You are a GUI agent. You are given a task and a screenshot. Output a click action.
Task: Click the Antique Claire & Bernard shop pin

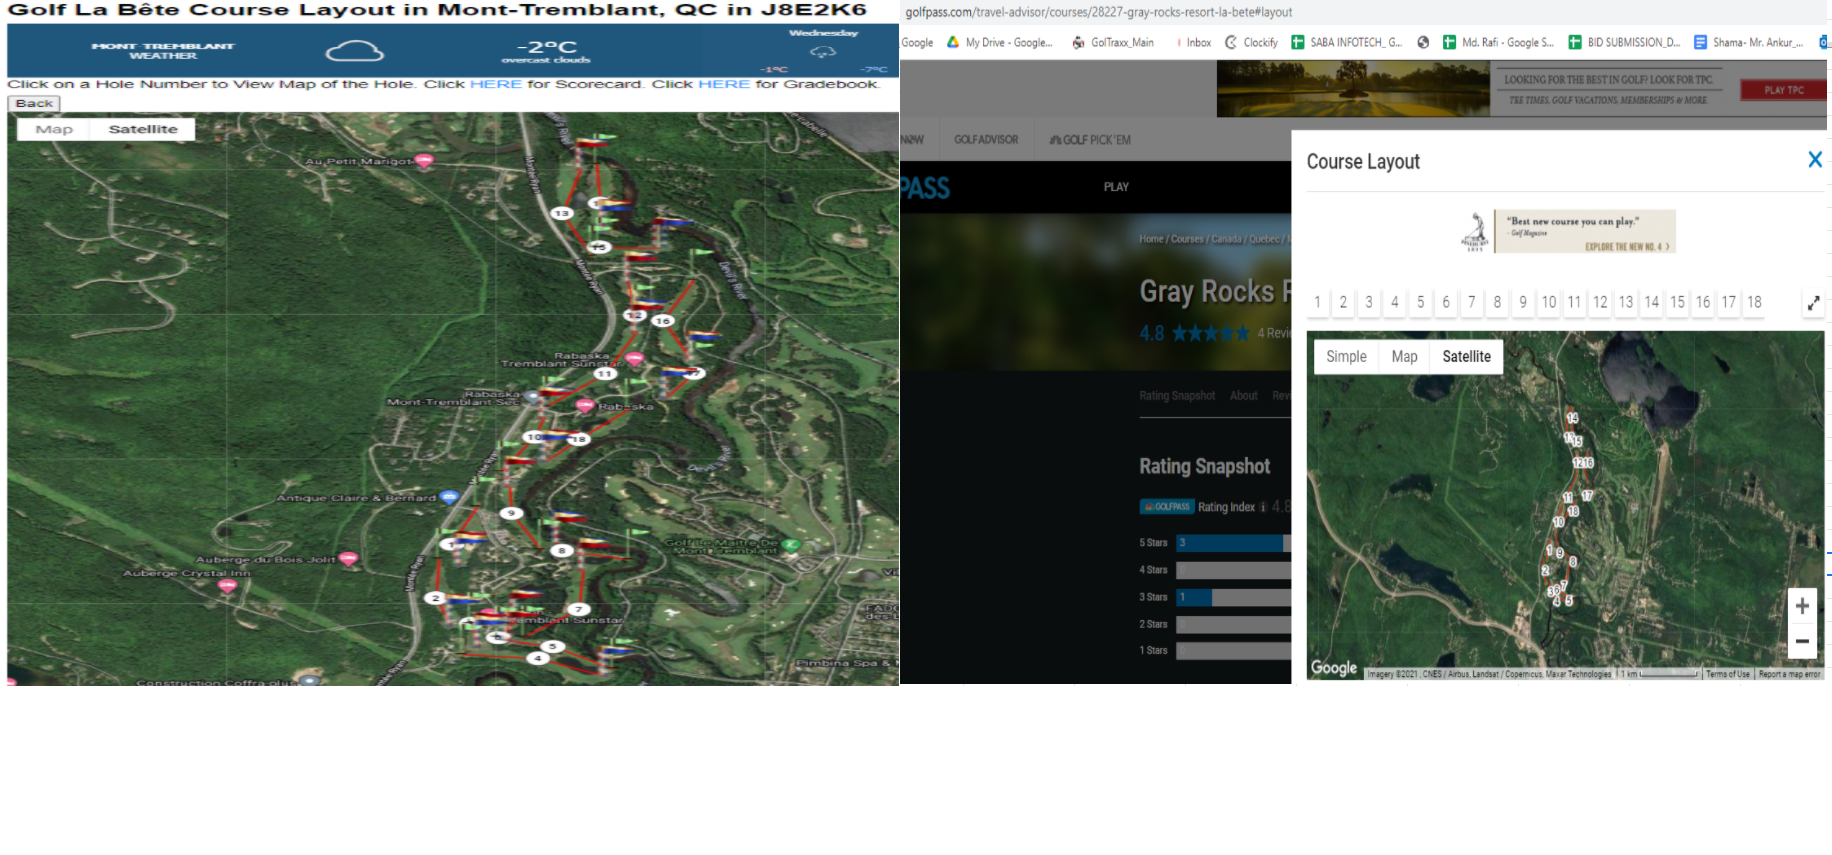[449, 497]
